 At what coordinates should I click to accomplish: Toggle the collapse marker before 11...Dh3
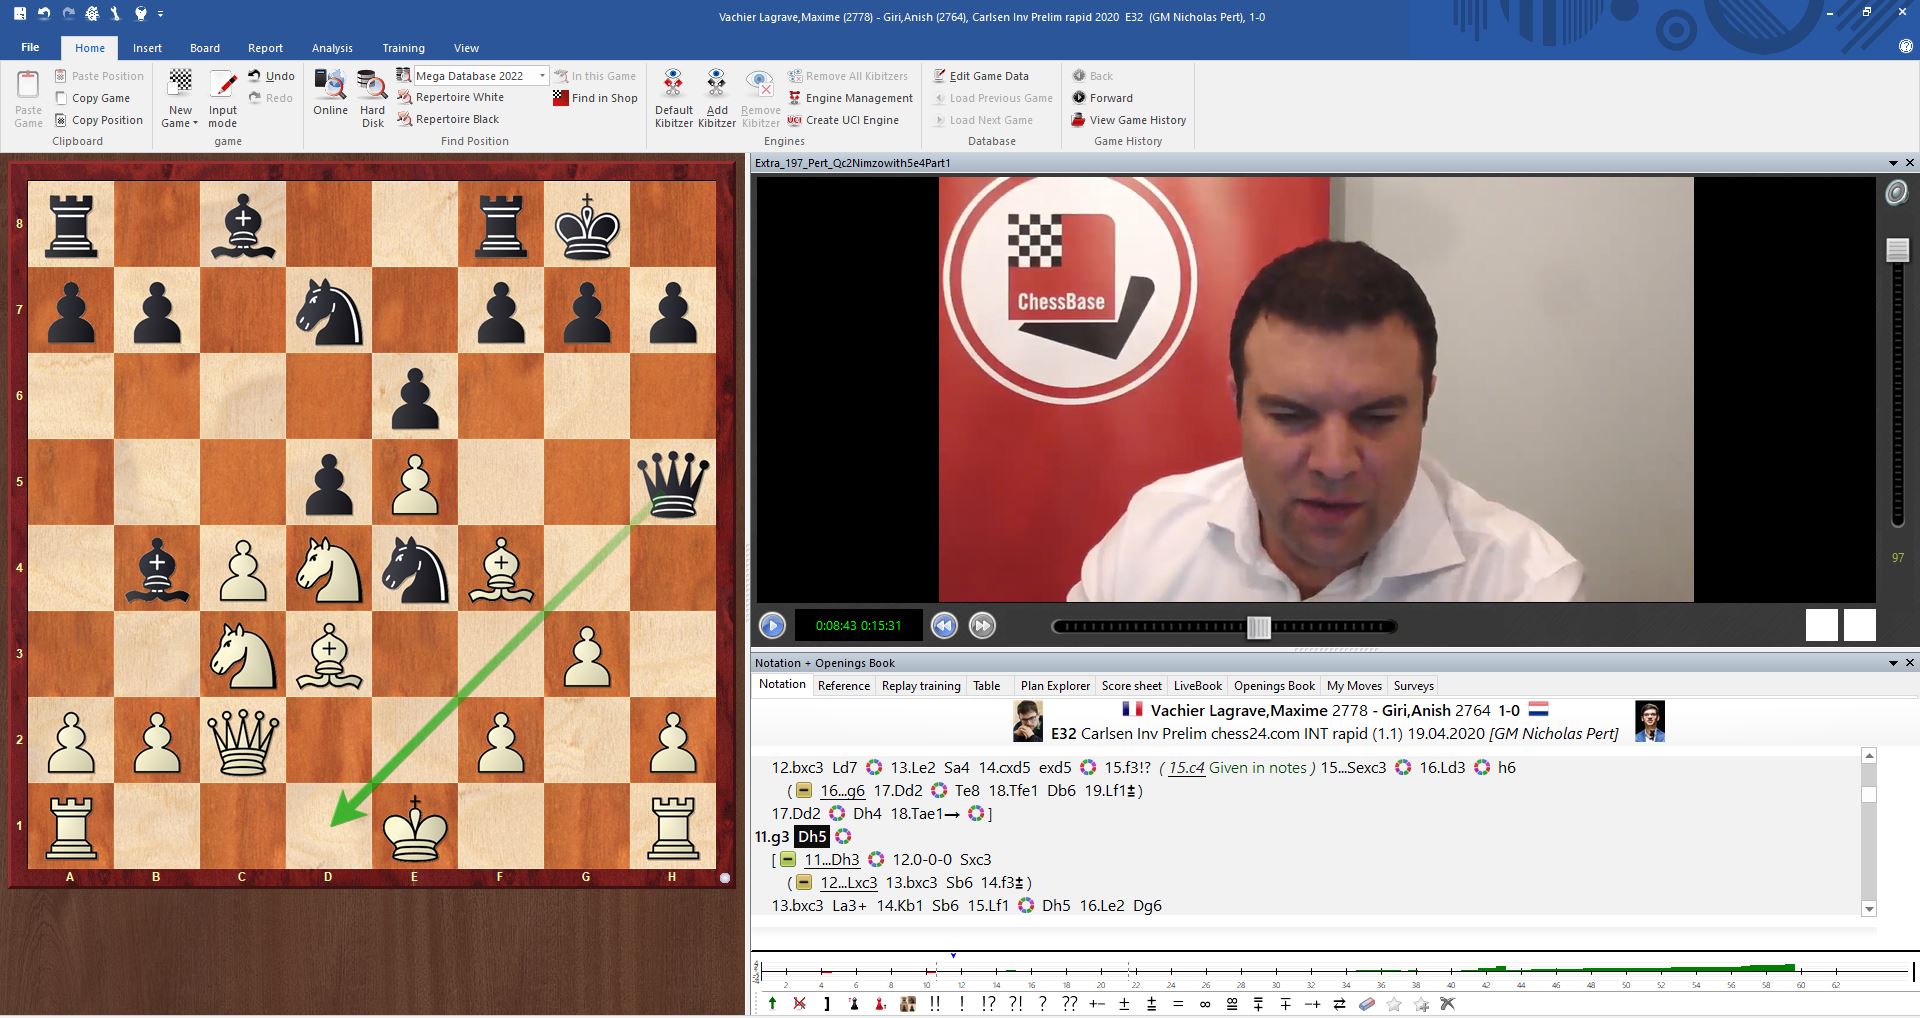[x=788, y=860]
